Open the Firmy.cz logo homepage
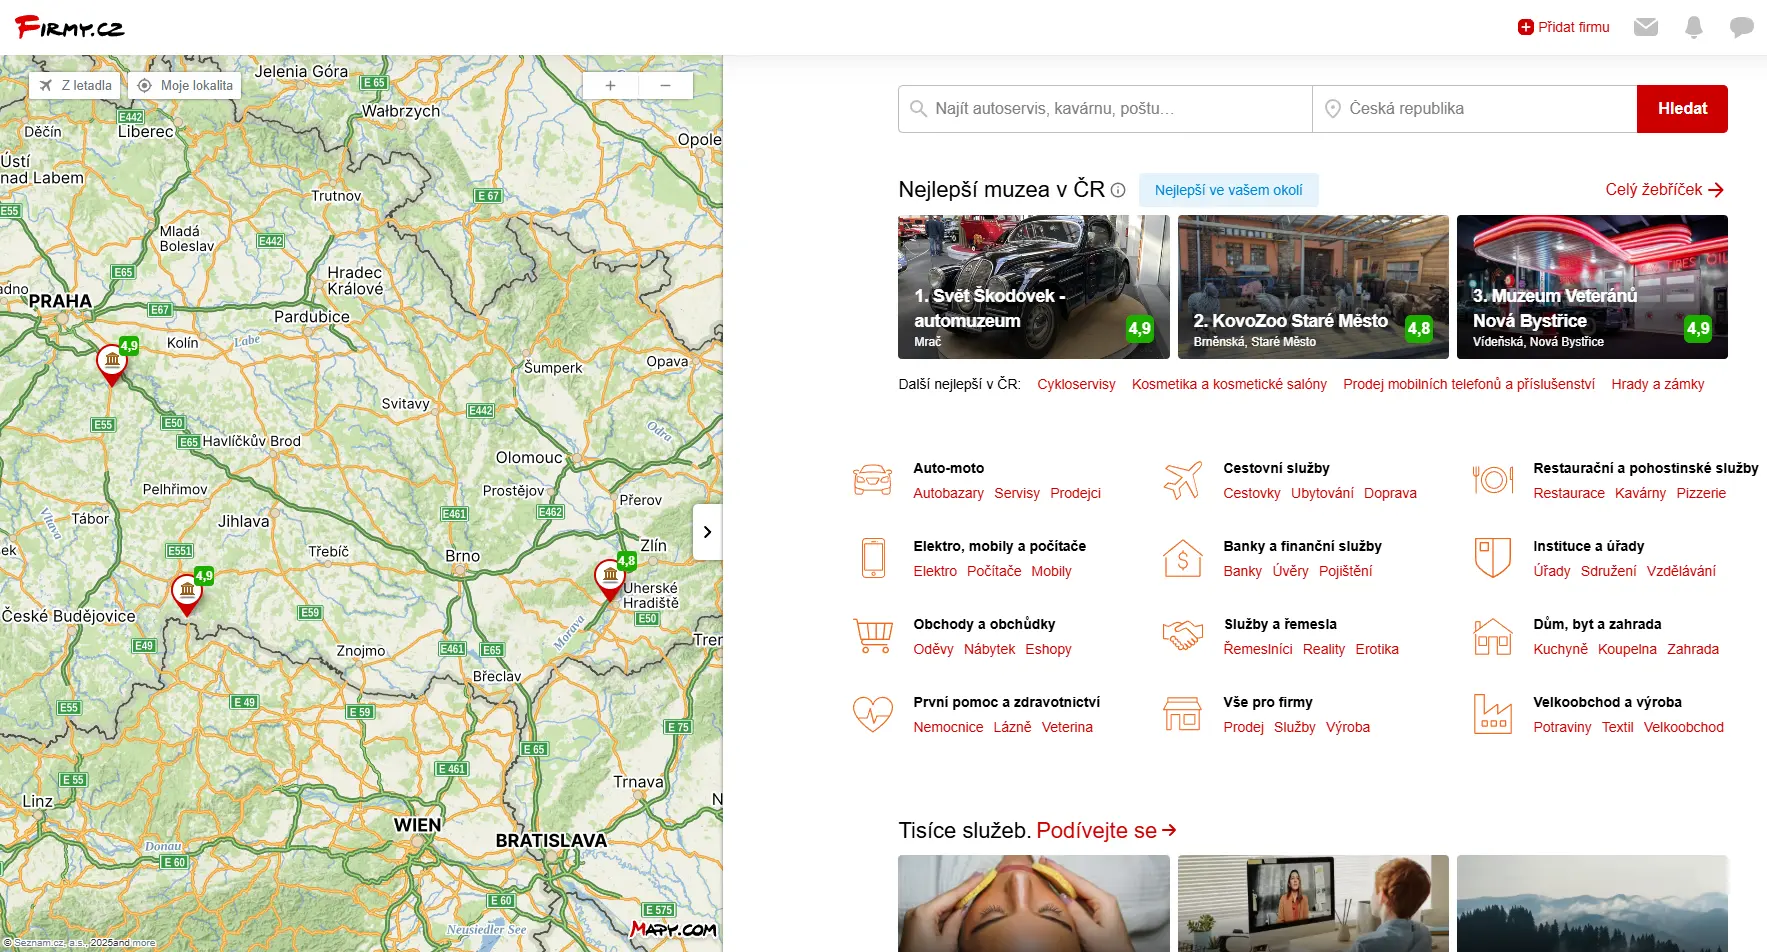The height and width of the screenshot is (952, 1767). (69, 27)
